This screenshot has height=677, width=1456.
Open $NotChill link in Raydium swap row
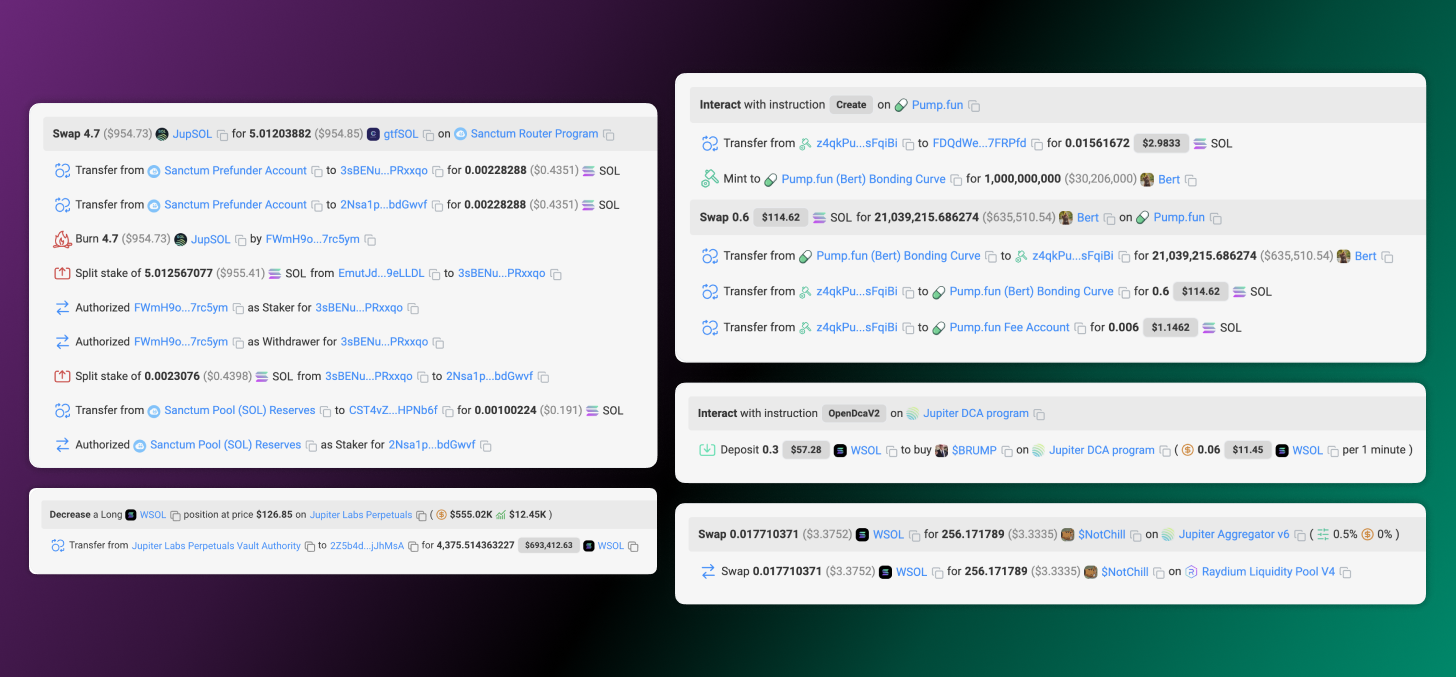click(1125, 572)
